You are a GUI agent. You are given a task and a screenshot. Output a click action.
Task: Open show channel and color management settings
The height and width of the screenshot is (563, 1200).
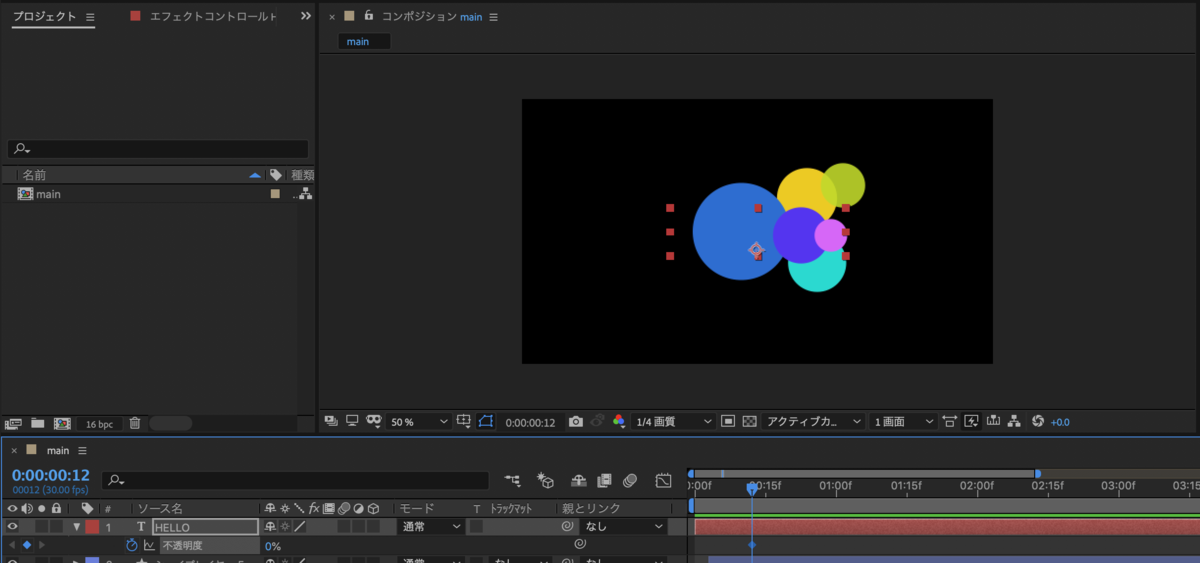619,422
